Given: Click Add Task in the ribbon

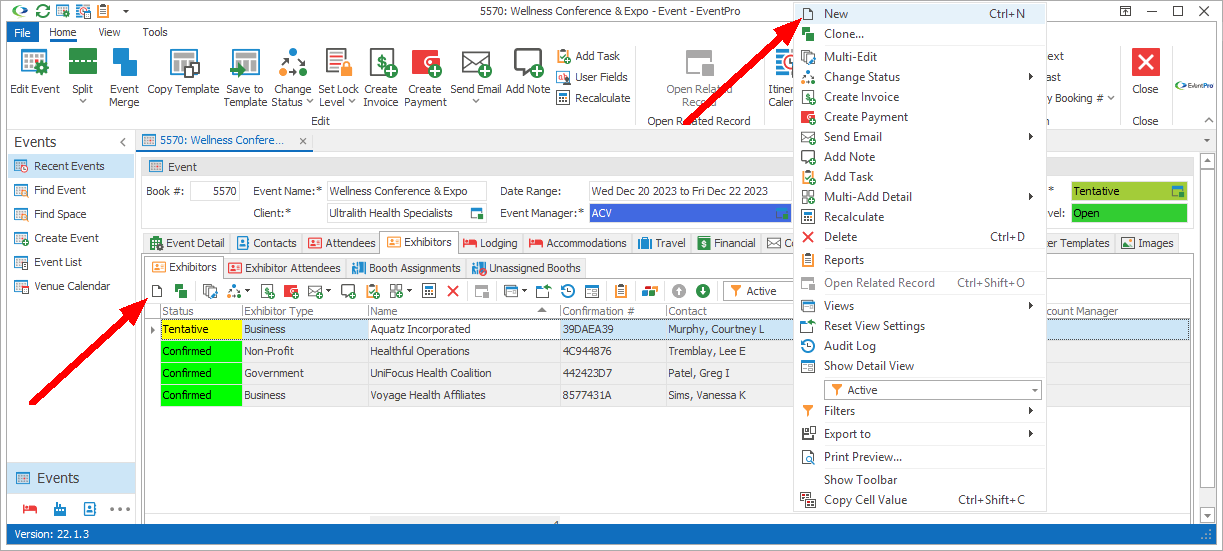Looking at the screenshot, I should (x=588, y=56).
